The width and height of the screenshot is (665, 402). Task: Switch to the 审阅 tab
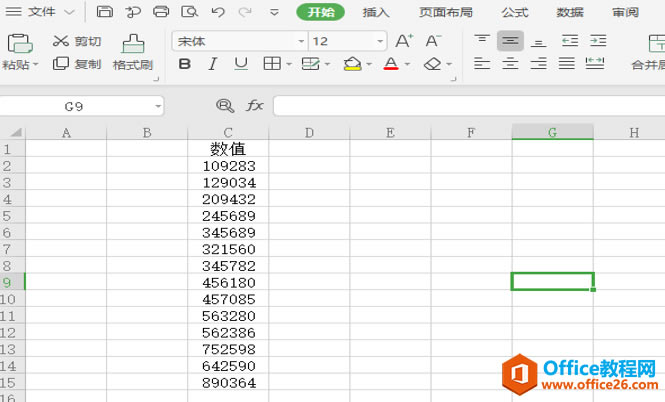pyautogui.click(x=626, y=12)
